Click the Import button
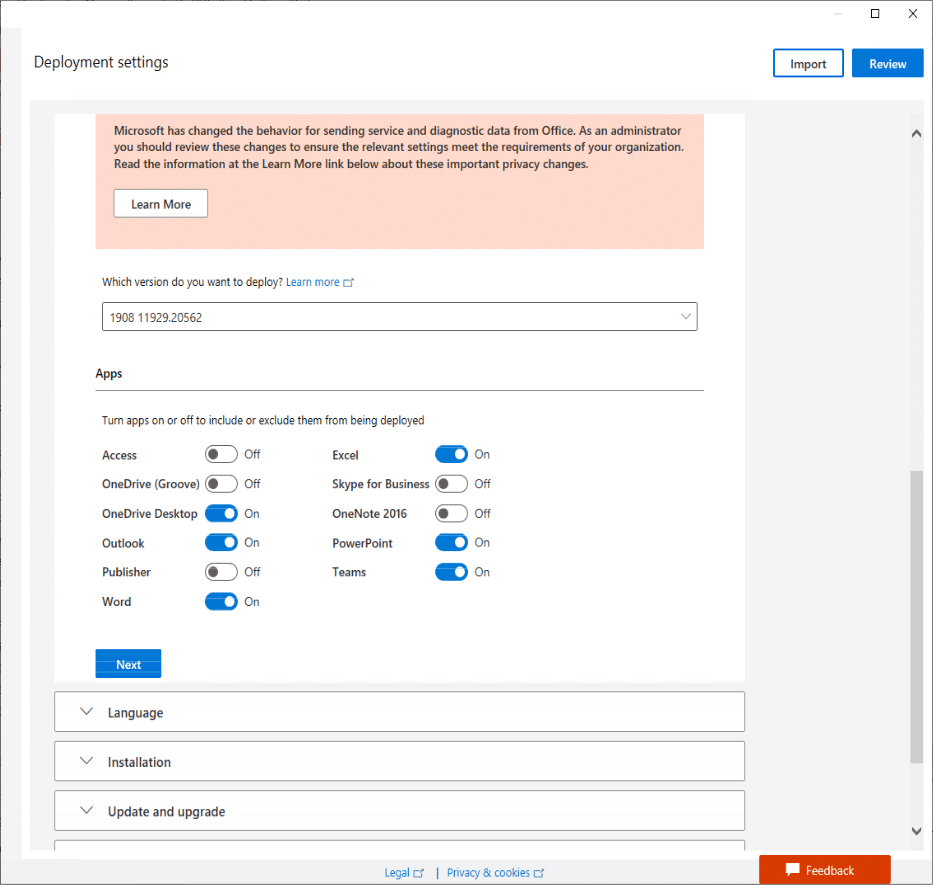The width and height of the screenshot is (933, 885). (807, 63)
